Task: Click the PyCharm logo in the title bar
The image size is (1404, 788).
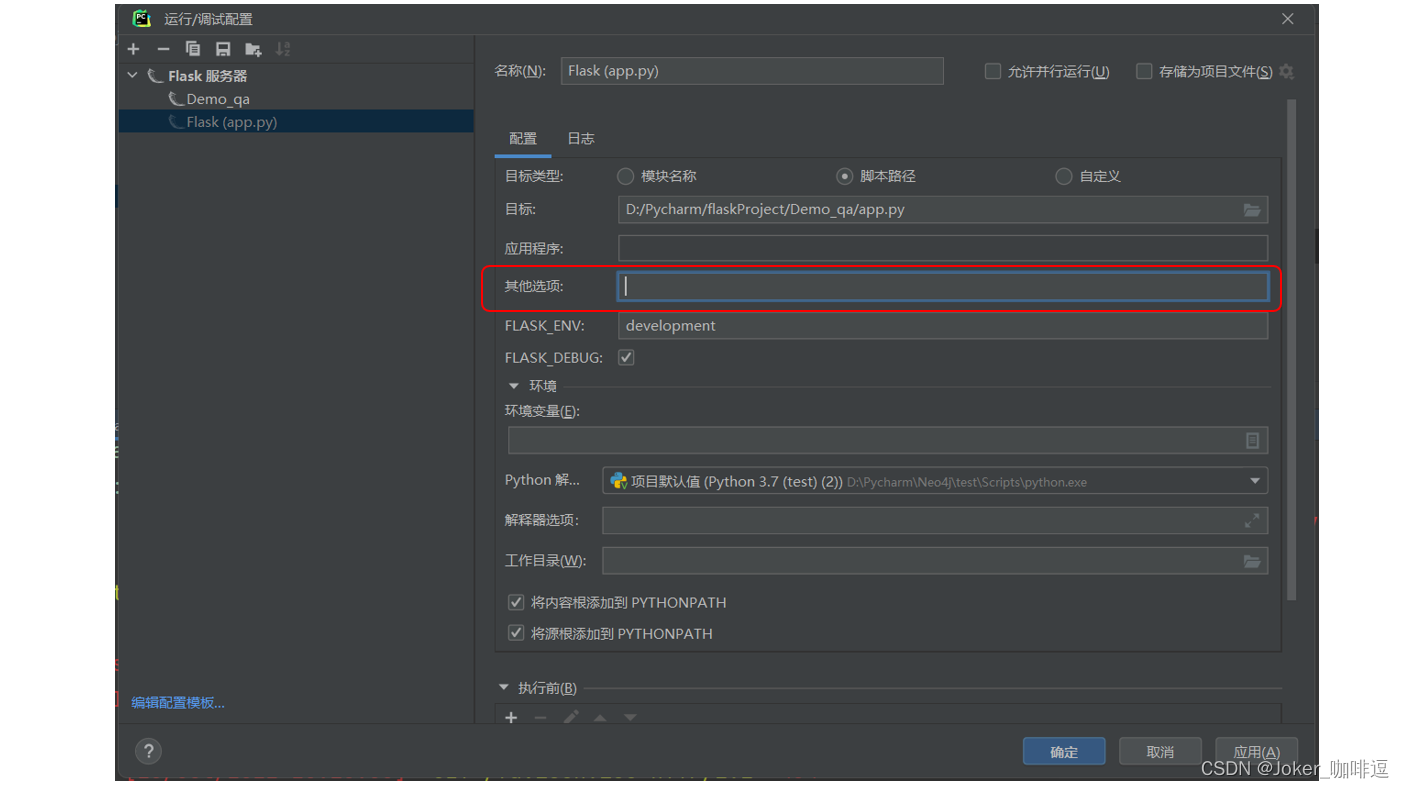Action: (x=142, y=18)
